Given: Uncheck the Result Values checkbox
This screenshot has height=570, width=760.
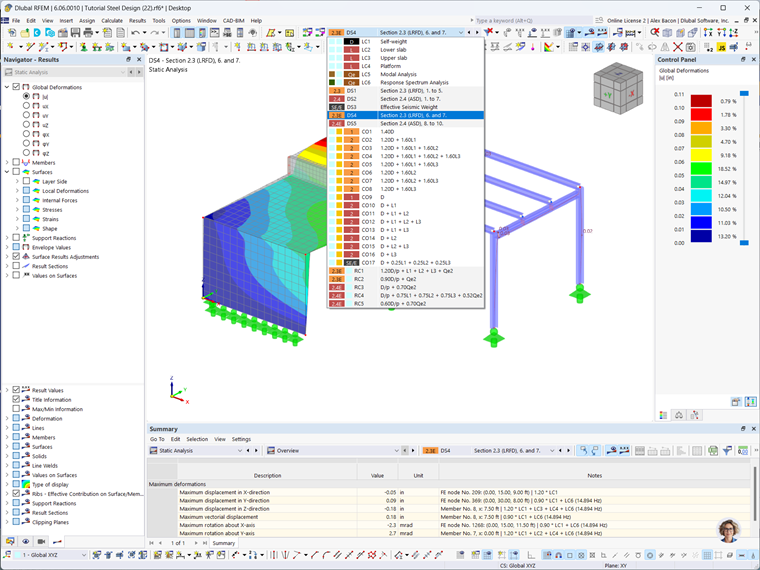Looking at the screenshot, I should (16, 390).
